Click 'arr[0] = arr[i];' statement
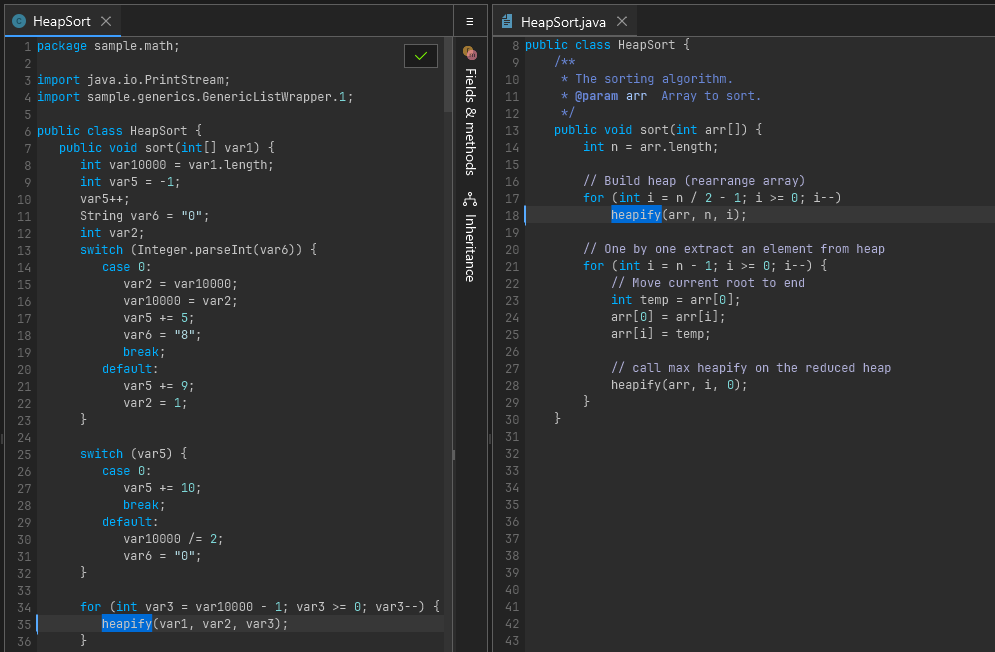This screenshot has height=652, width=995. click(668, 316)
